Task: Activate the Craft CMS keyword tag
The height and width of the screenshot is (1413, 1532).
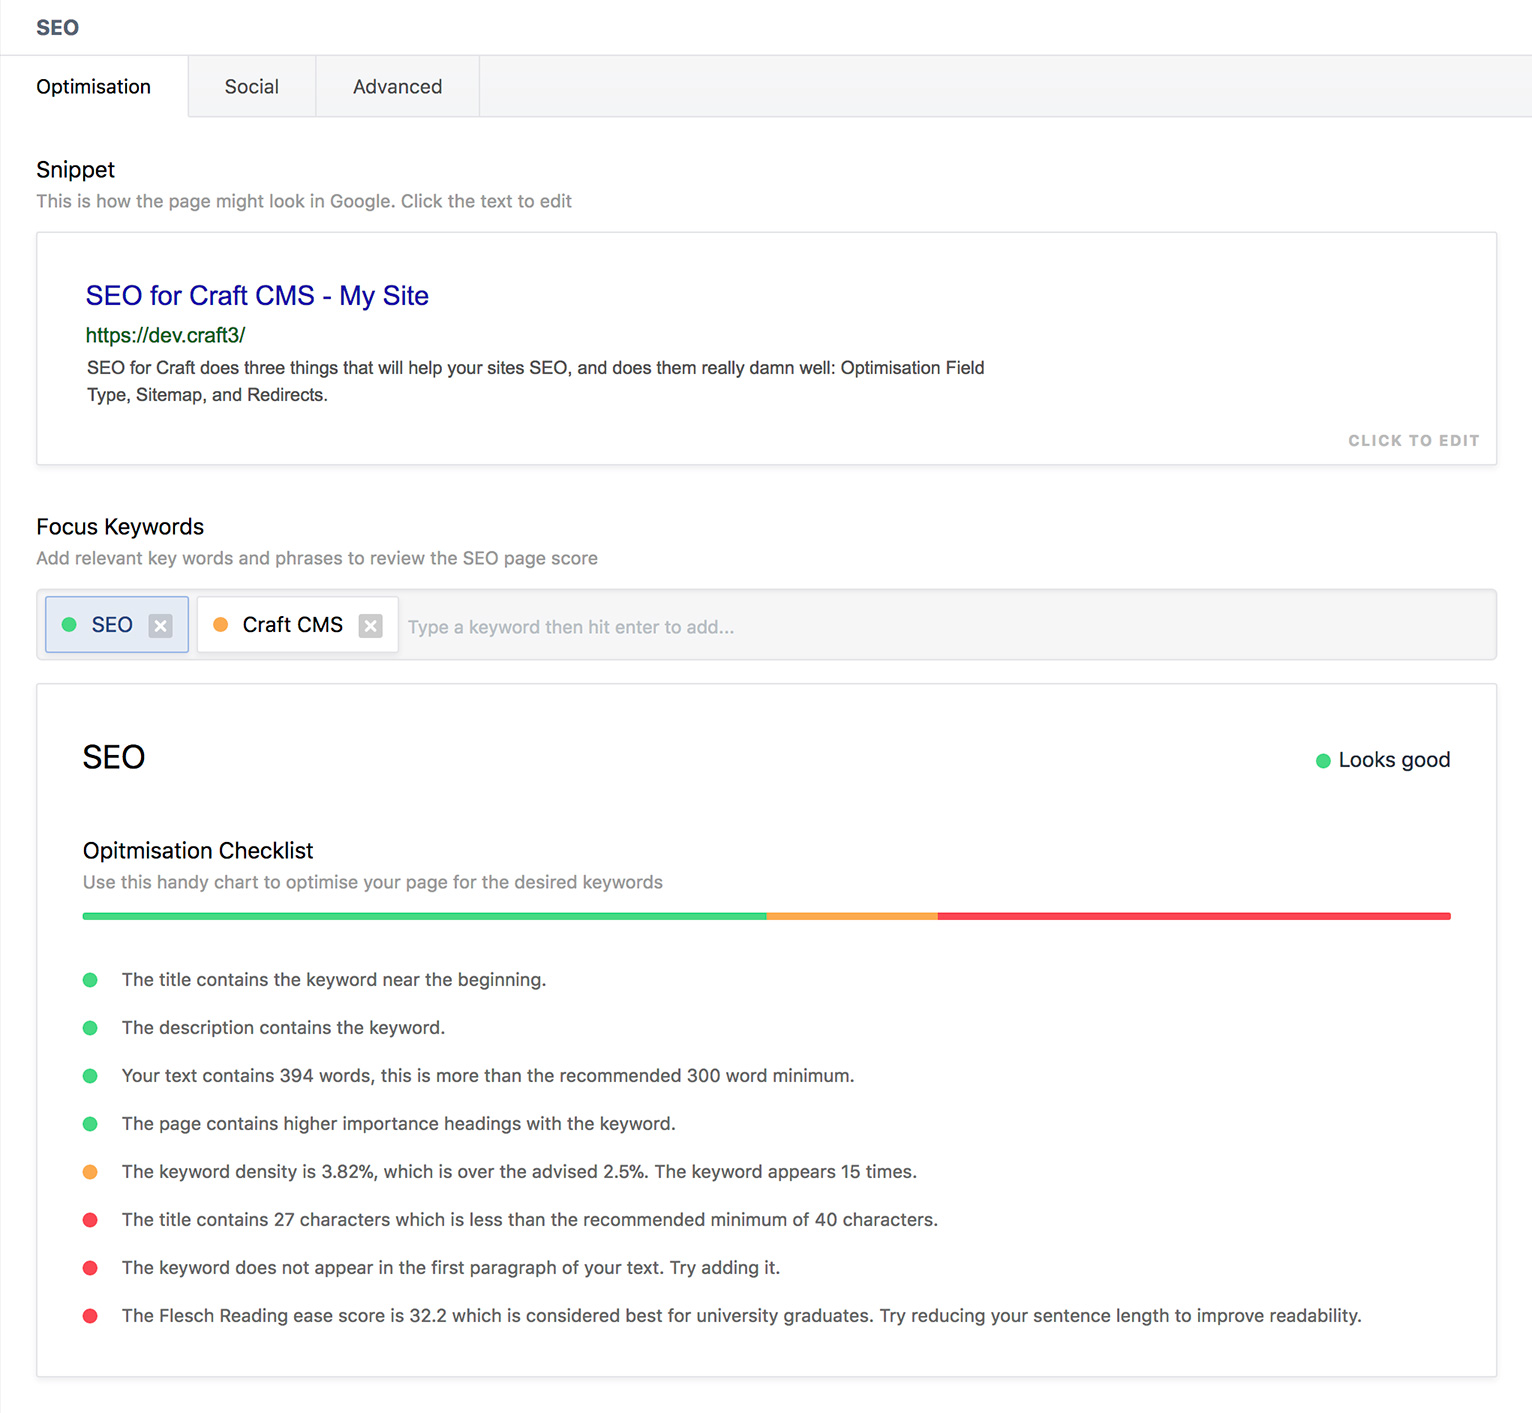Action: coord(292,624)
